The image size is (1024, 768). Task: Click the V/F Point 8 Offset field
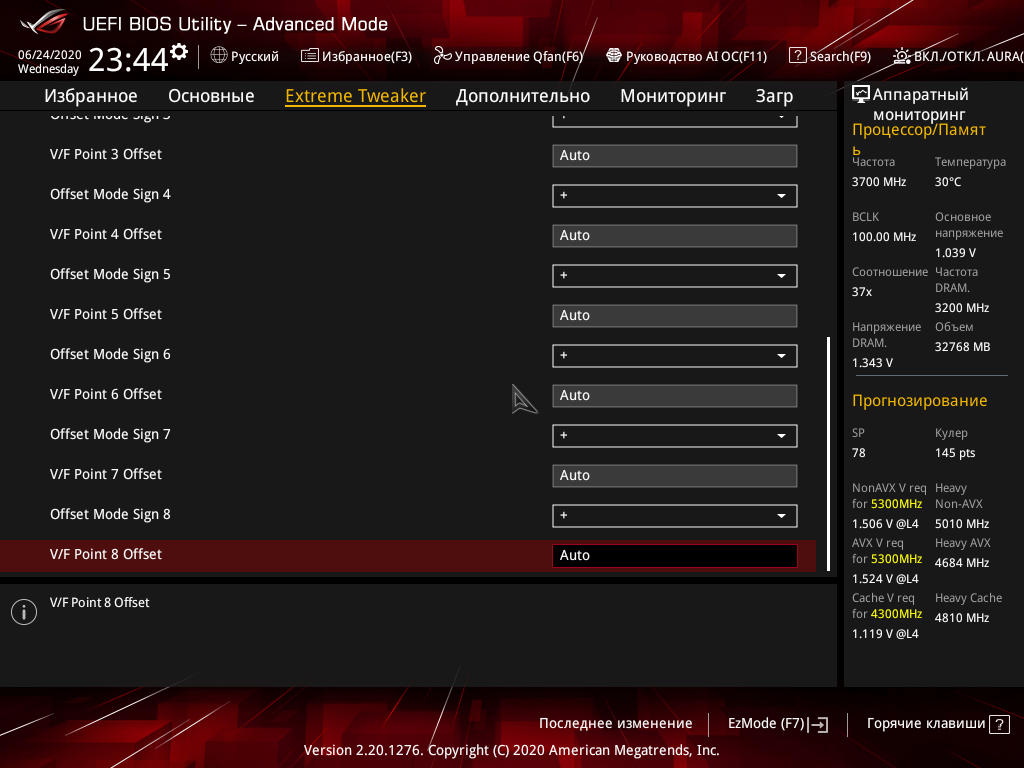click(x=675, y=556)
